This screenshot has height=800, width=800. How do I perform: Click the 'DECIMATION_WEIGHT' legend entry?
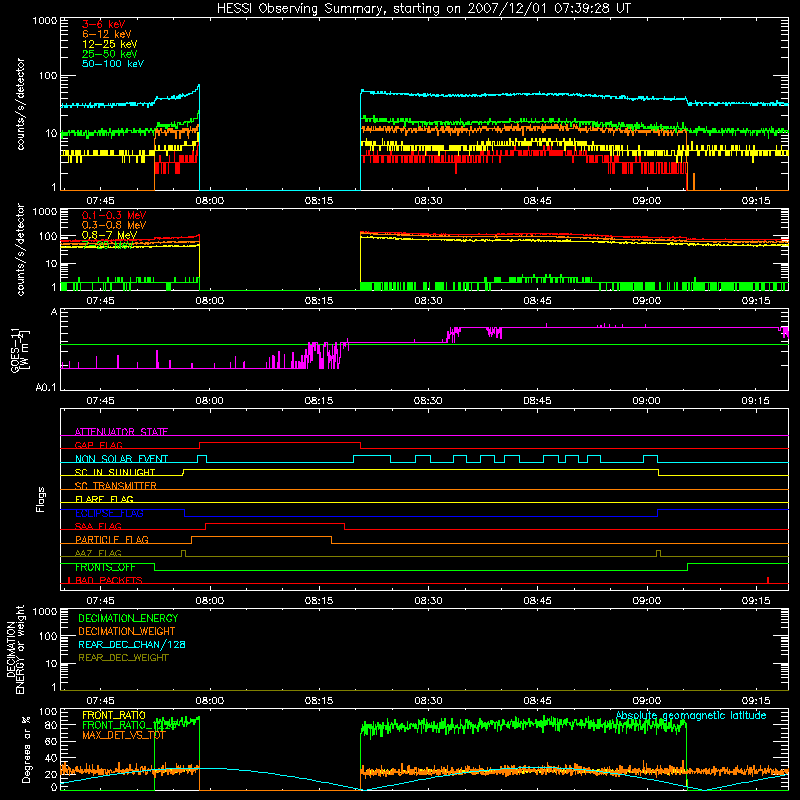[127, 632]
